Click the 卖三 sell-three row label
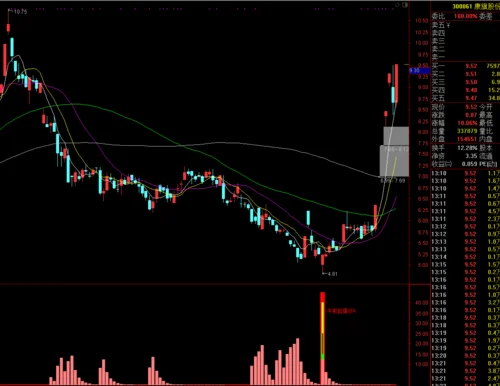500x386 pixels. 438,41
